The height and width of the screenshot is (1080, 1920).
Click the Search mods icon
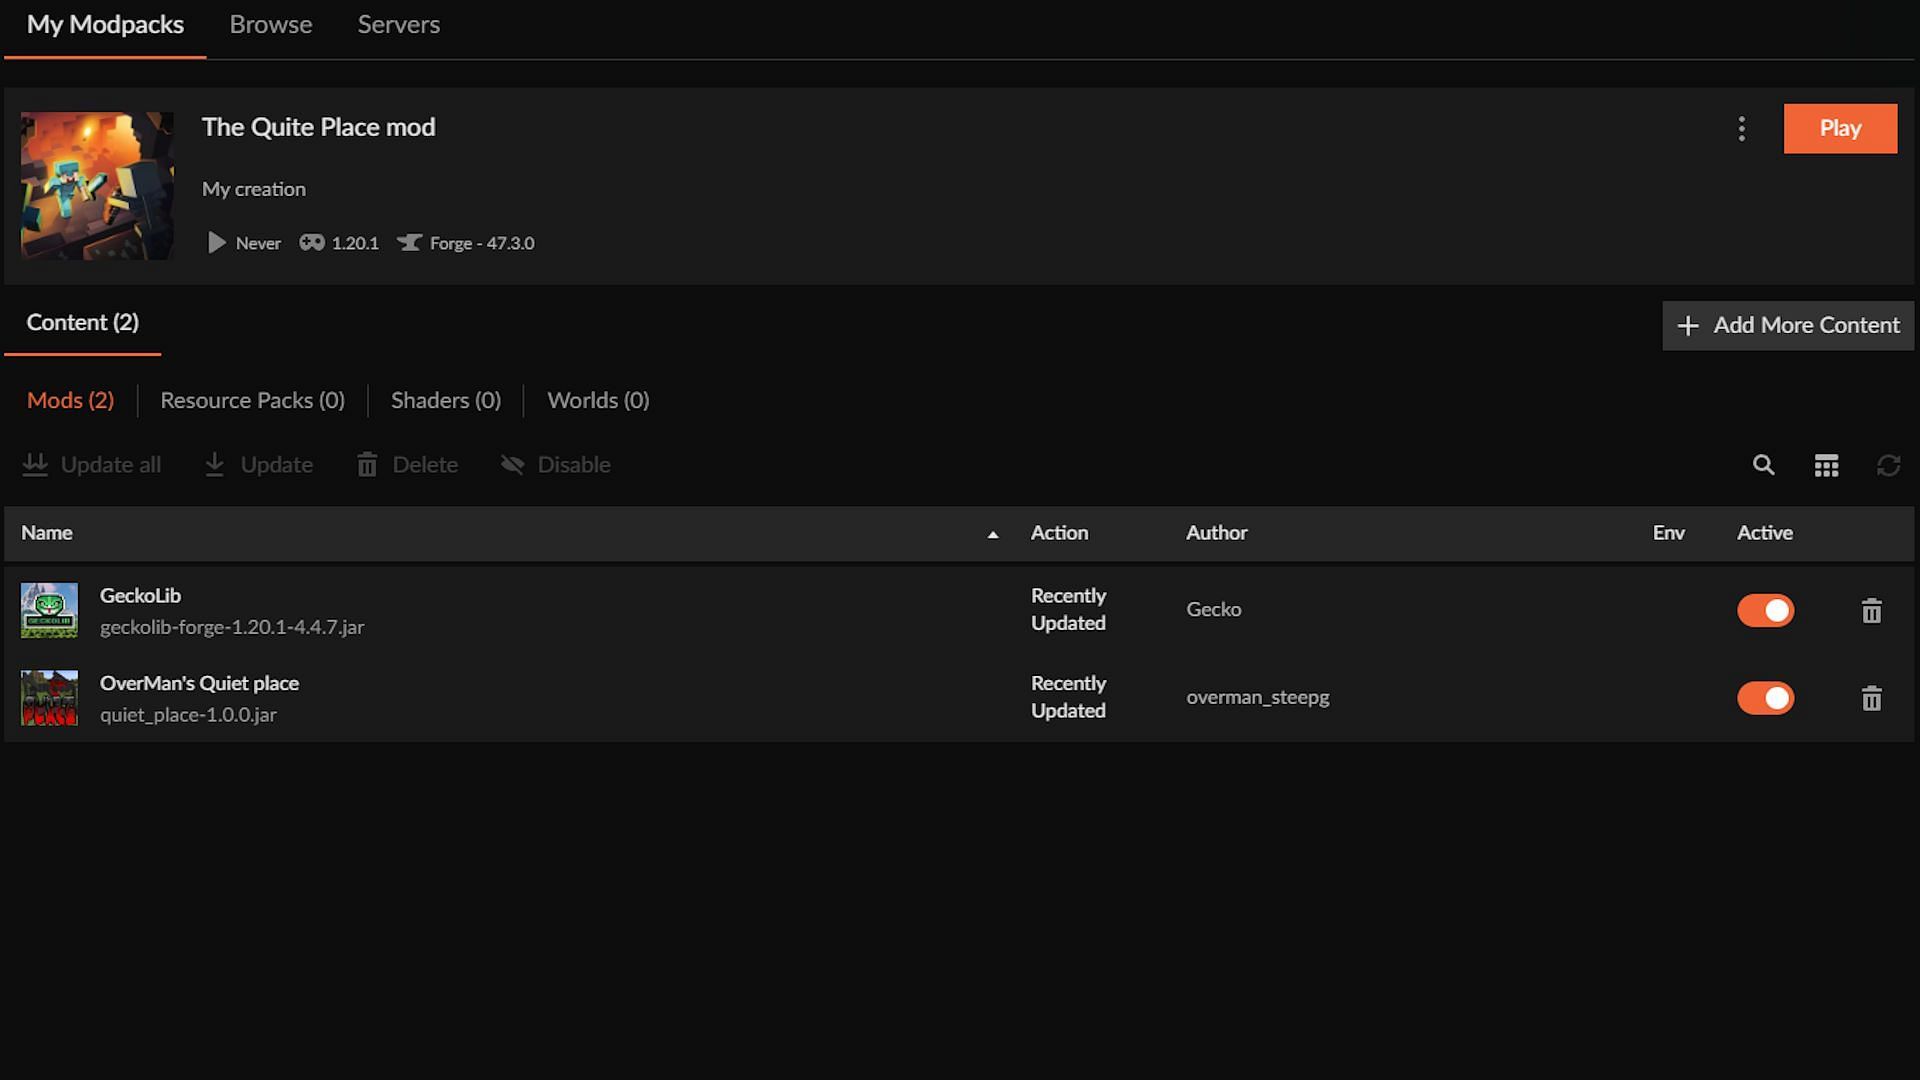pos(1763,464)
